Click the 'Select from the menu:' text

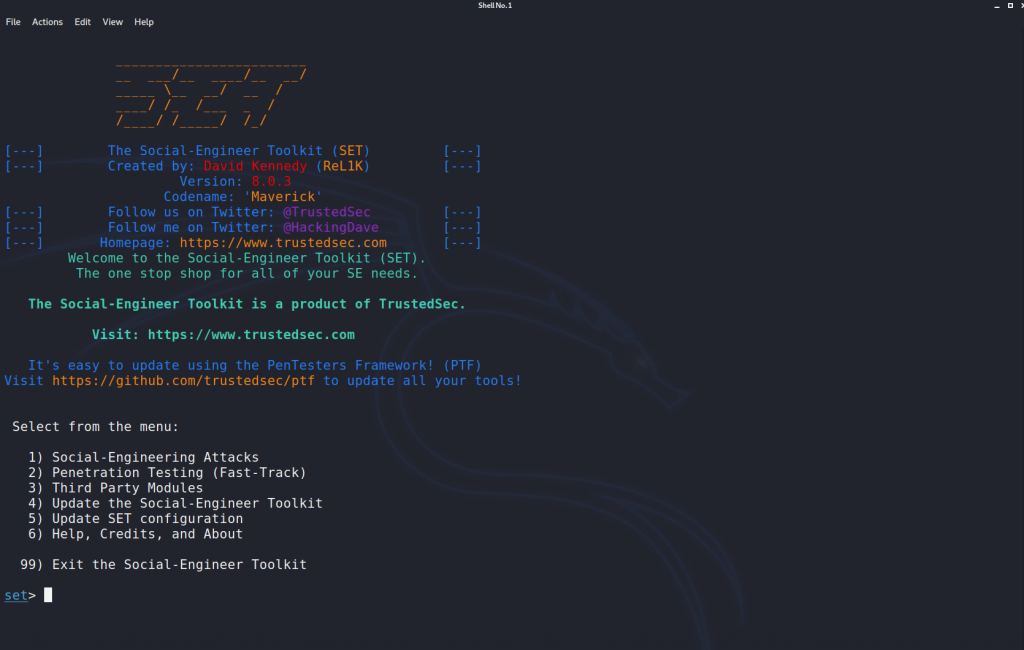[x=95, y=427]
